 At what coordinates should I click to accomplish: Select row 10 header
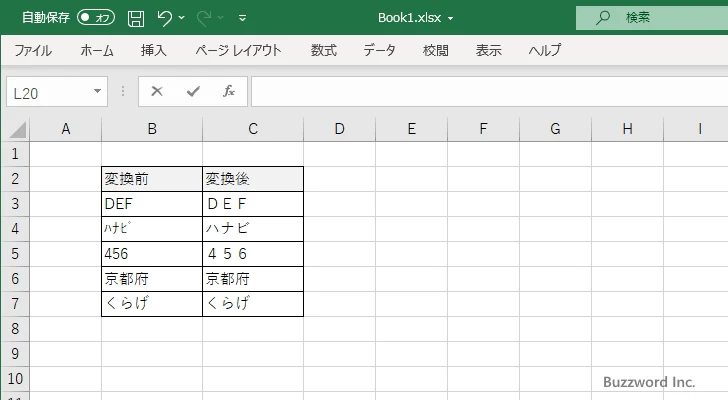tap(15, 379)
